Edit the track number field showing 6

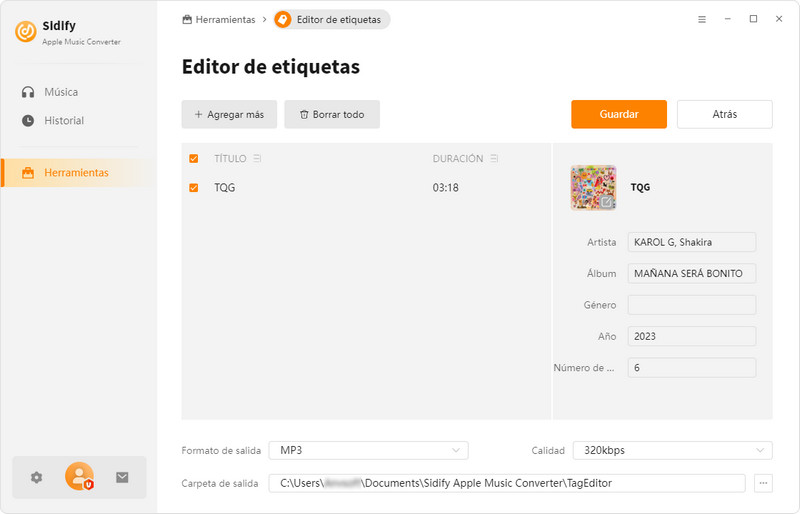692,368
